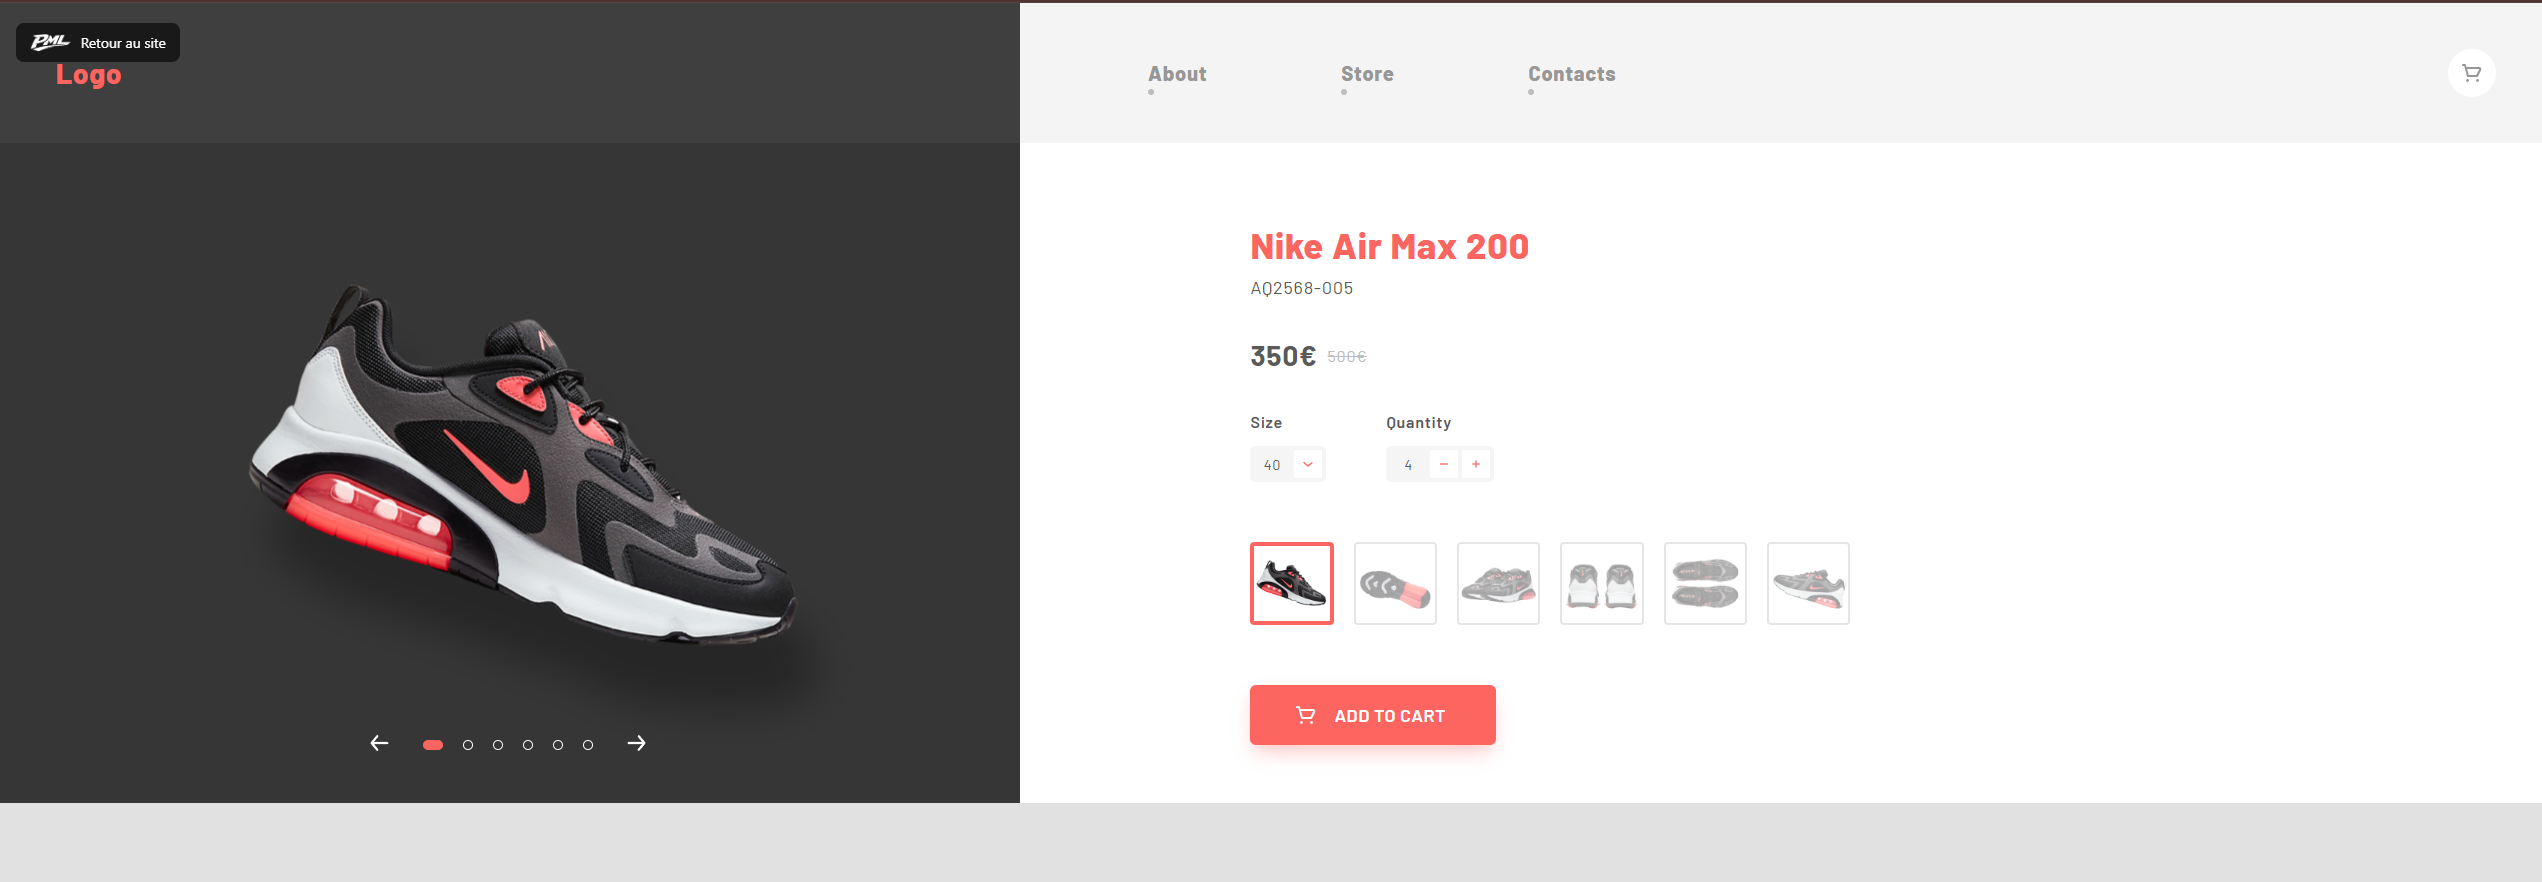Select the active first carousel indicator
Viewport: 2542px width, 882px height.
click(x=433, y=745)
